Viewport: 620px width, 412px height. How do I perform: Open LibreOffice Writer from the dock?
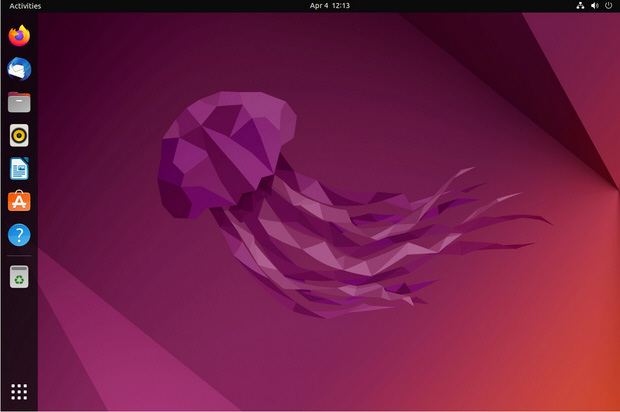click(x=19, y=169)
